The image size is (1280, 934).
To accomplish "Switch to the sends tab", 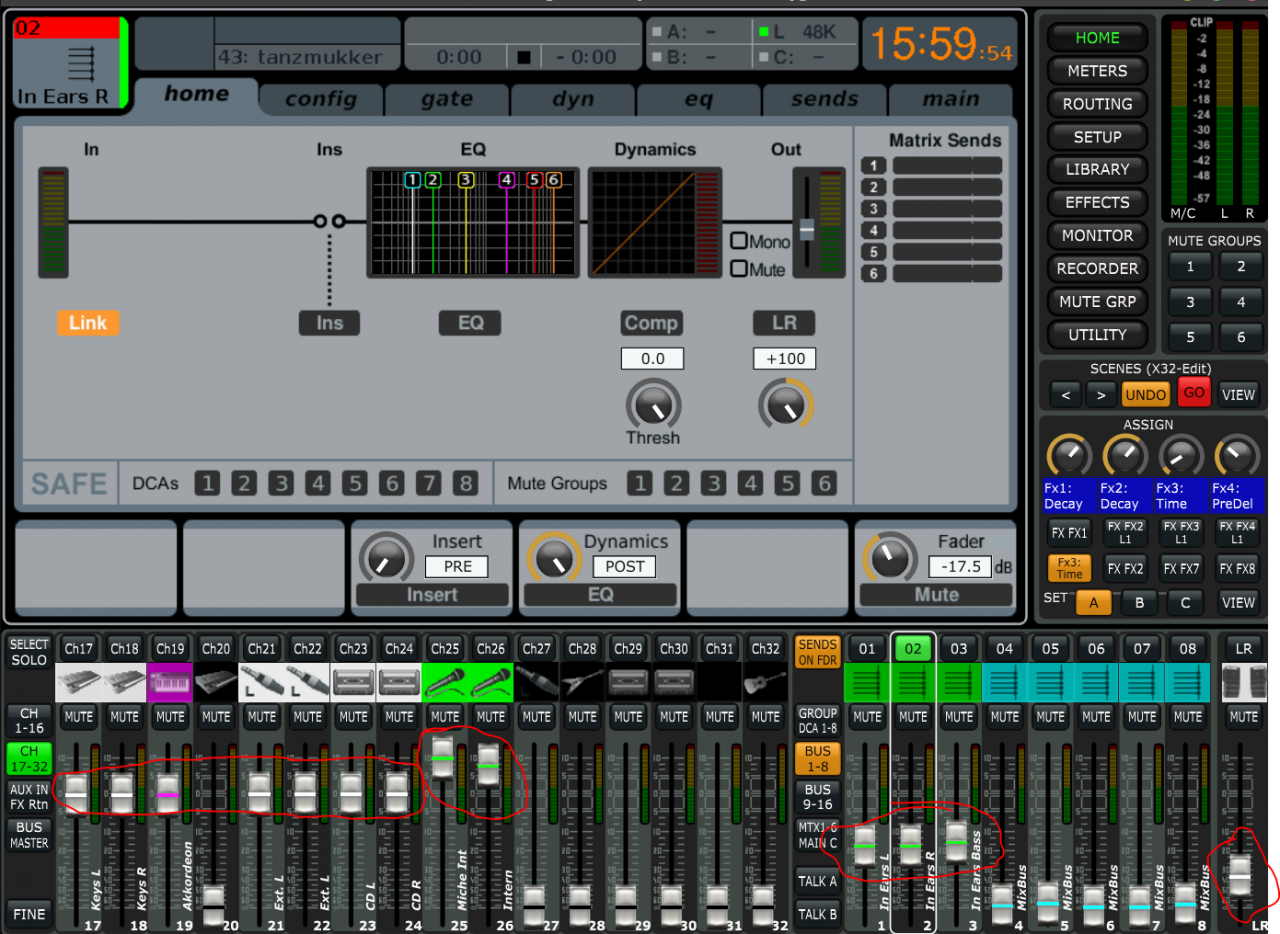I will [x=825, y=99].
